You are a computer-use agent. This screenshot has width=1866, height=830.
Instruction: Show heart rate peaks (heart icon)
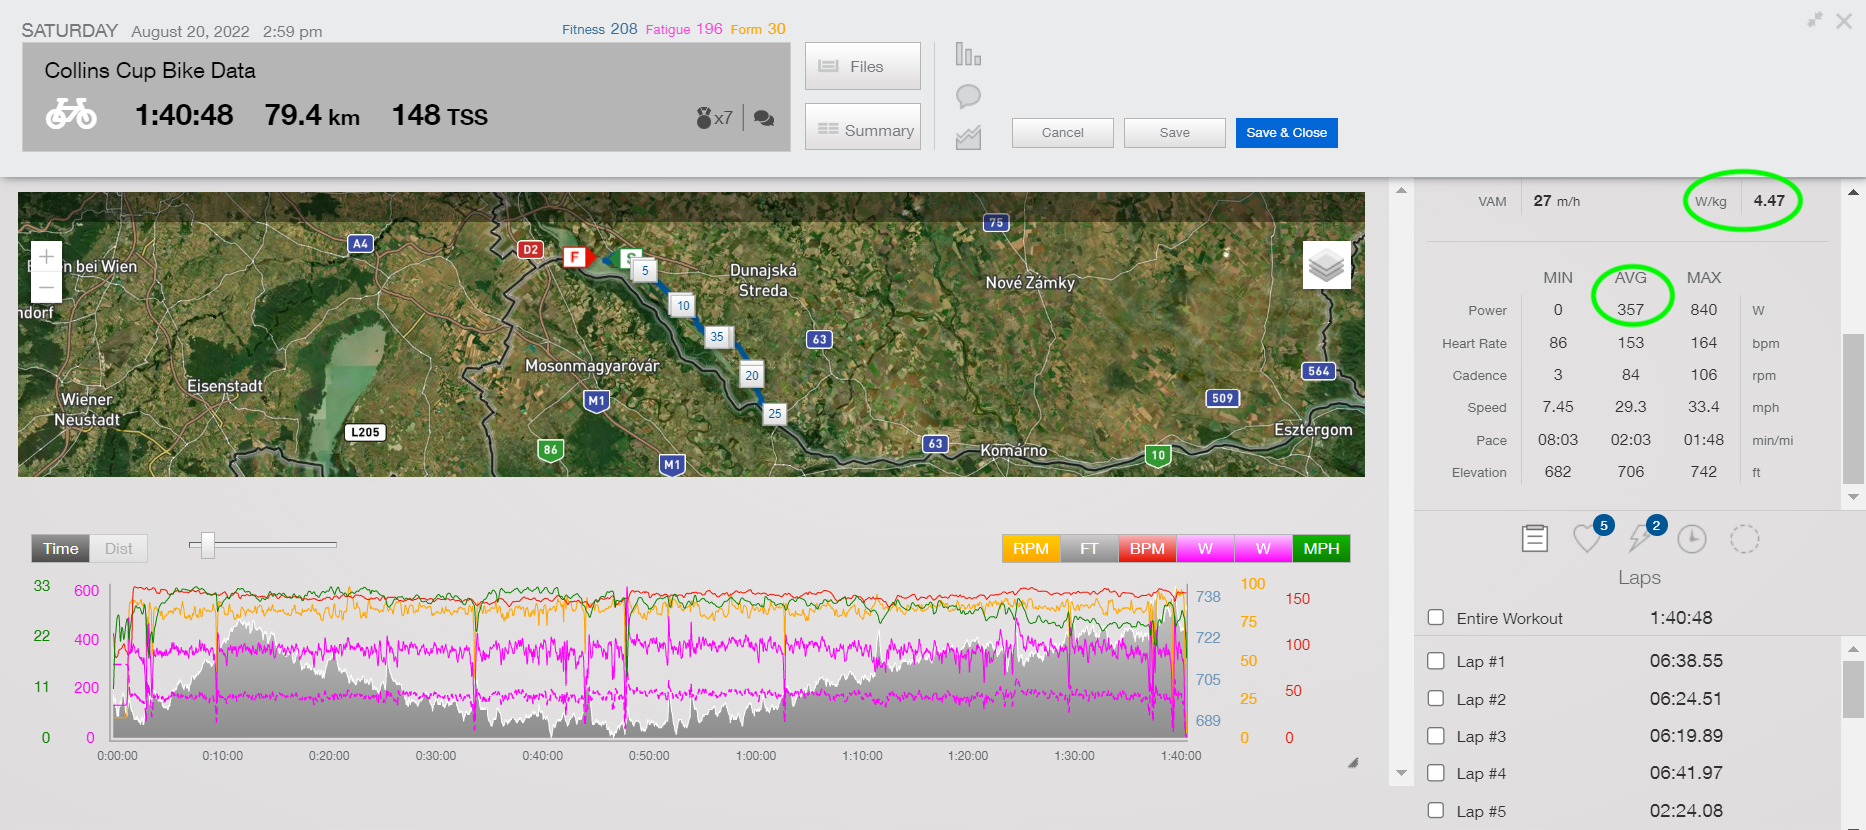[x=1587, y=538]
